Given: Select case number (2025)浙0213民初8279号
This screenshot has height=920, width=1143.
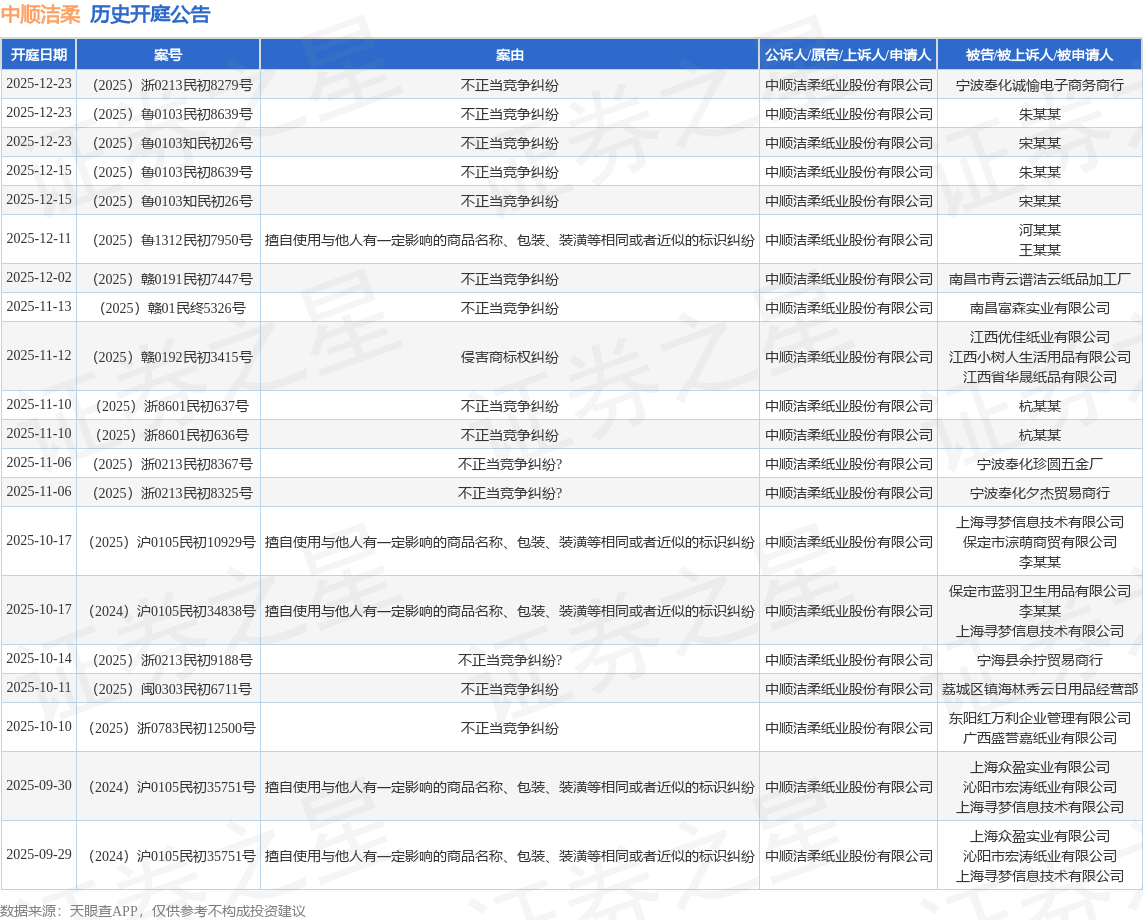Looking at the screenshot, I should pyautogui.click(x=172, y=85).
